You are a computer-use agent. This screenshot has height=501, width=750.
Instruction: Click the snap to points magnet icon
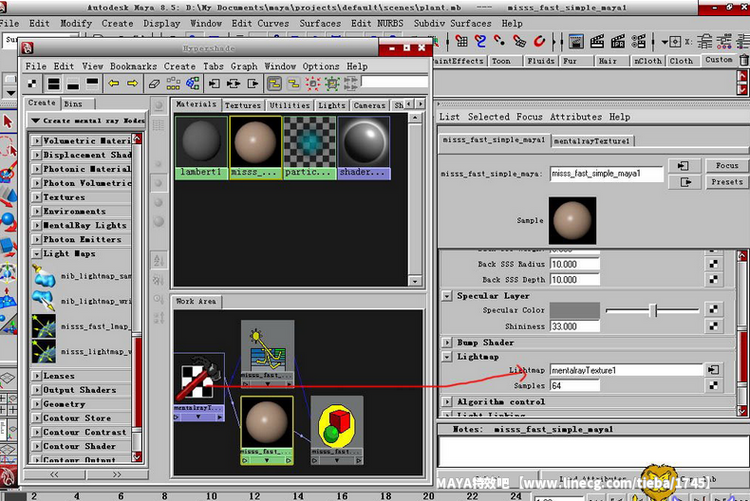500,42
